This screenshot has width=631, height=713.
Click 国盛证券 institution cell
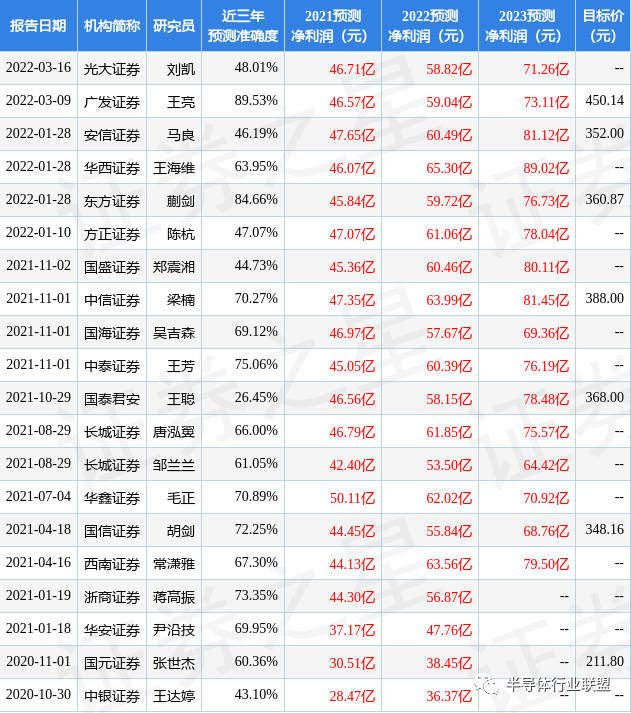coord(112,267)
